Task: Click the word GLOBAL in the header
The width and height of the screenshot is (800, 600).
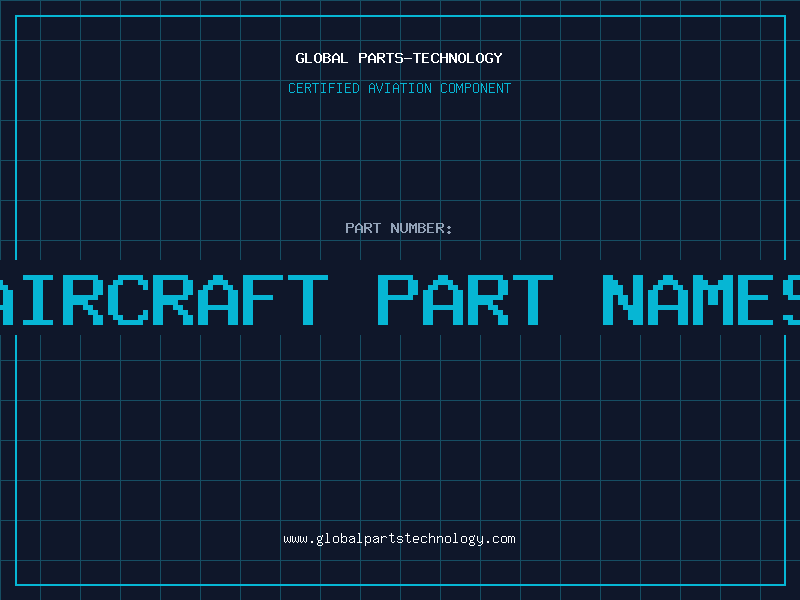Action: 322,58
